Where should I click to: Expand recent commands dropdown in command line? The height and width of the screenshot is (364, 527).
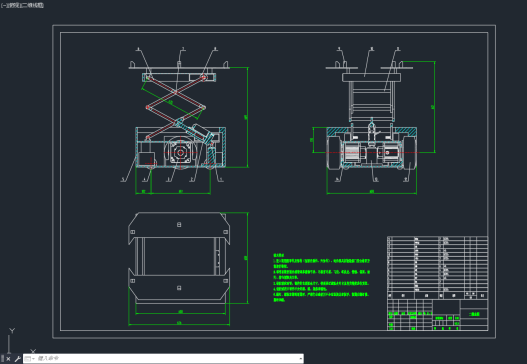[x=30, y=359]
